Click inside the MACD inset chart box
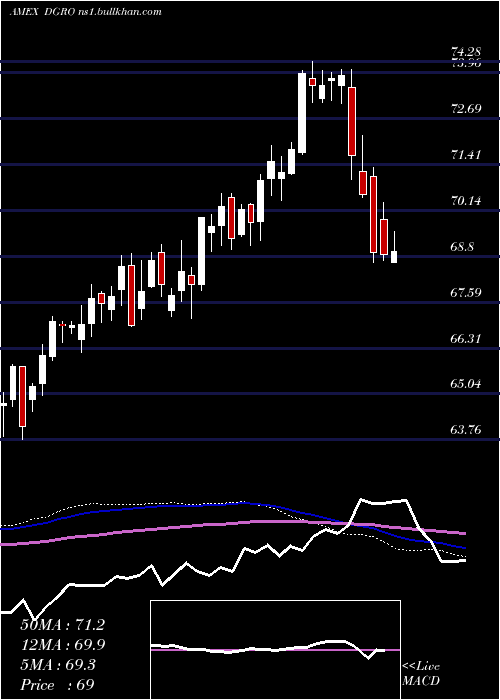500x700 pixels. pyautogui.click(x=275, y=650)
